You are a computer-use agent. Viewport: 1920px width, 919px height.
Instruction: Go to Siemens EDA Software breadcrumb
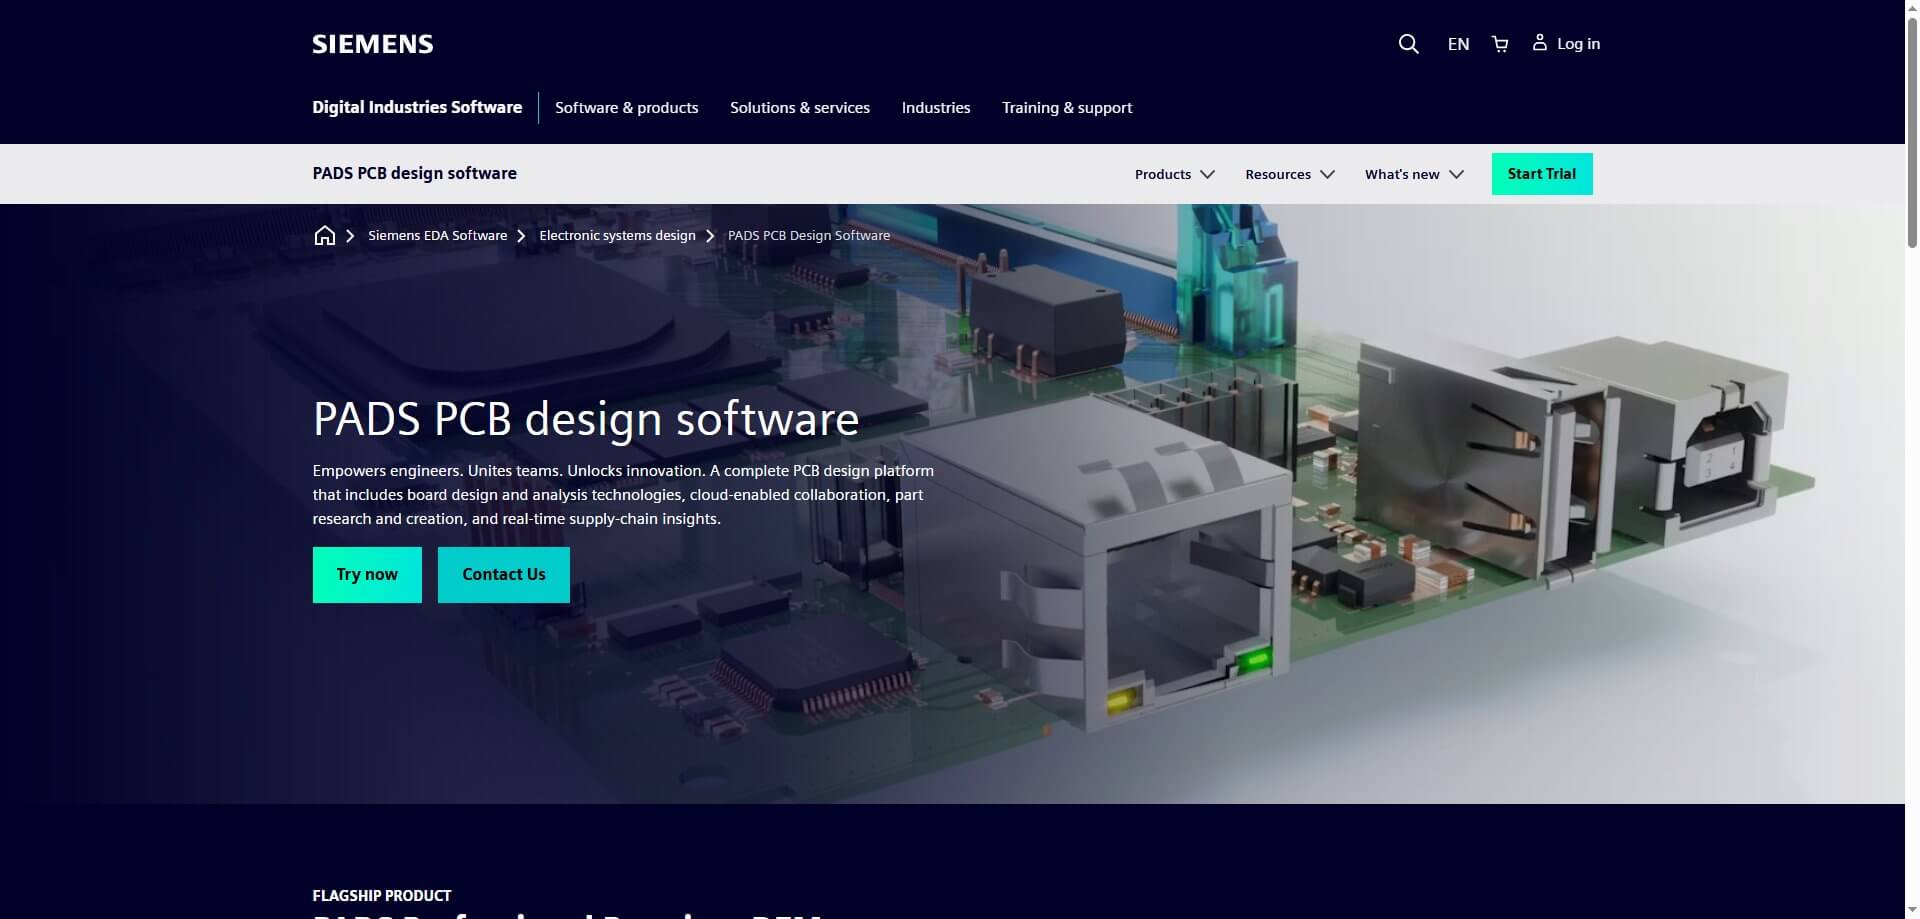tap(437, 236)
